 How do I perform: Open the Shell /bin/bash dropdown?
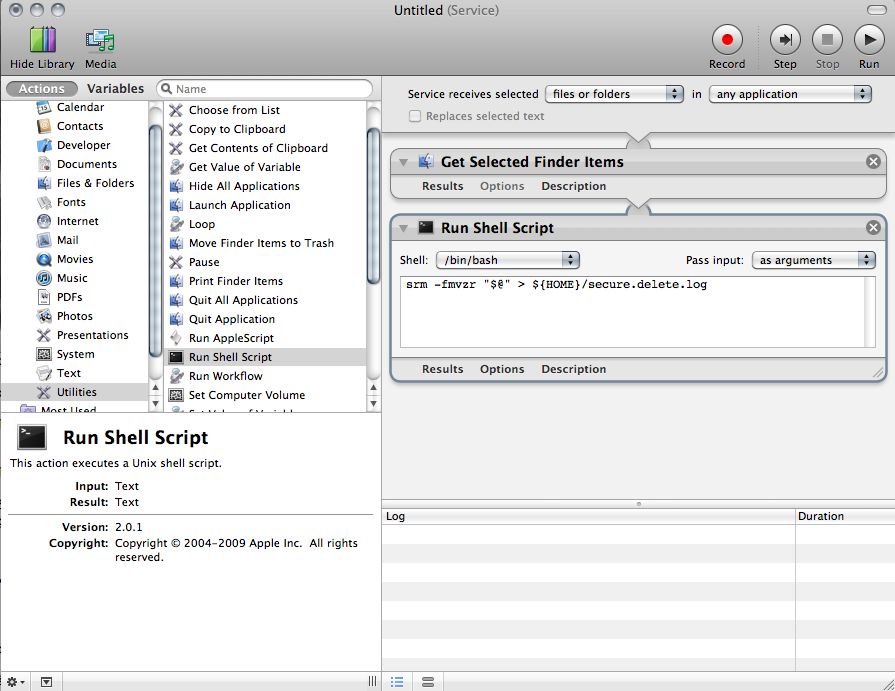pos(507,260)
